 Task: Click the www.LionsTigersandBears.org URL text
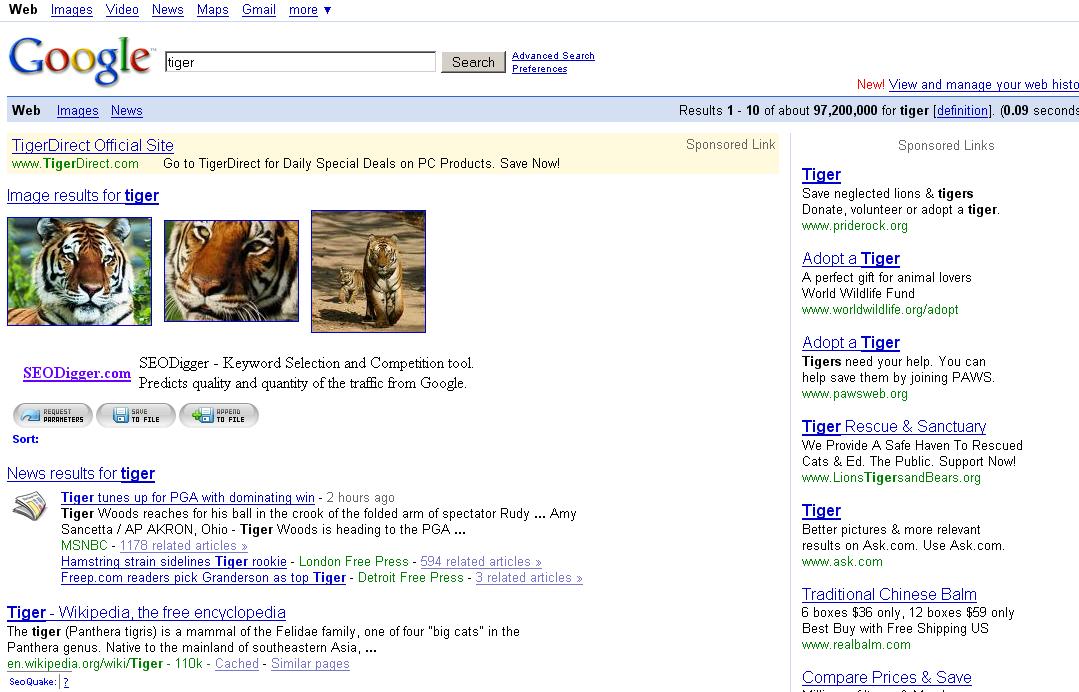[891, 477]
